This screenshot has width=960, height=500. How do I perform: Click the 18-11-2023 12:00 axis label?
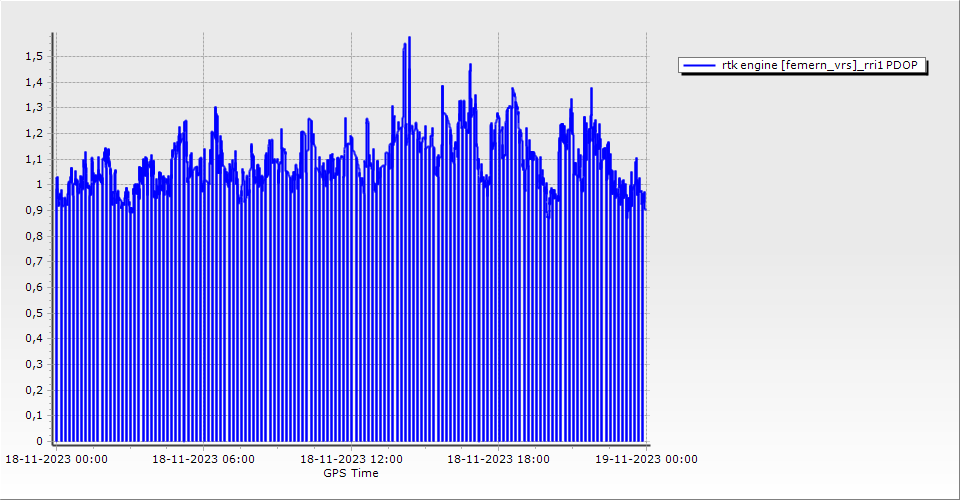351,460
